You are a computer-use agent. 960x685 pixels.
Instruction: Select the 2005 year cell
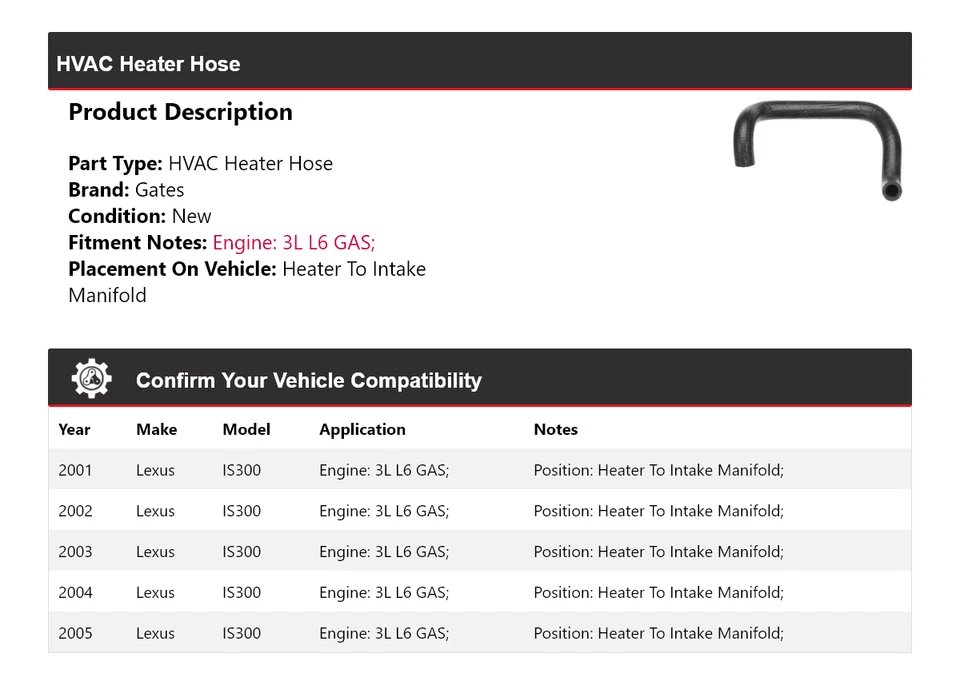pos(75,633)
